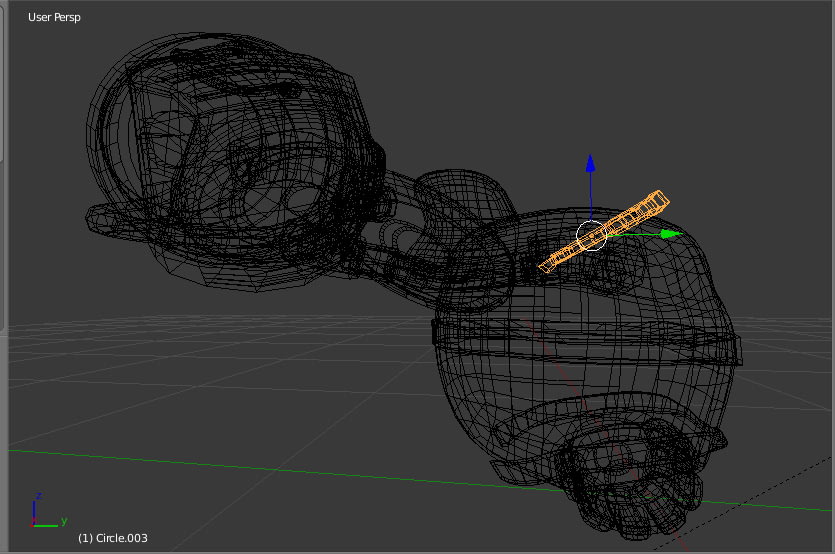Click the blue Z-axis manipulator arrow
This screenshot has width=835, height=554.
(x=590, y=163)
